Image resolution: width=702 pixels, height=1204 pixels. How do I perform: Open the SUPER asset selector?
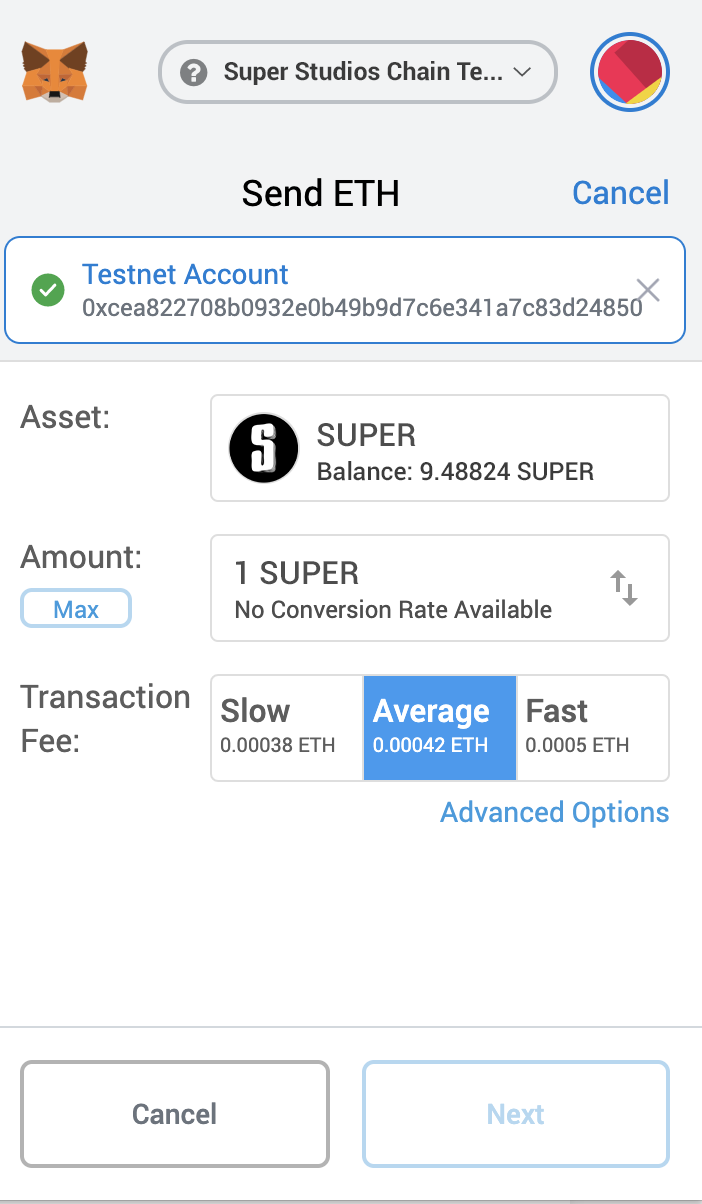click(440, 448)
